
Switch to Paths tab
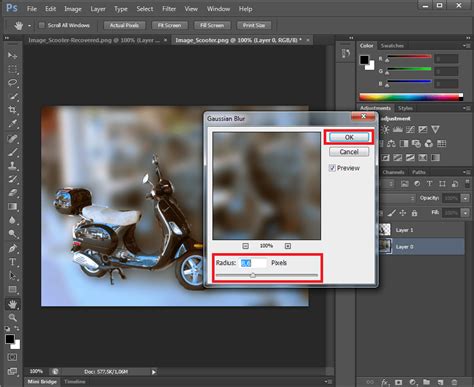[x=419, y=172]
